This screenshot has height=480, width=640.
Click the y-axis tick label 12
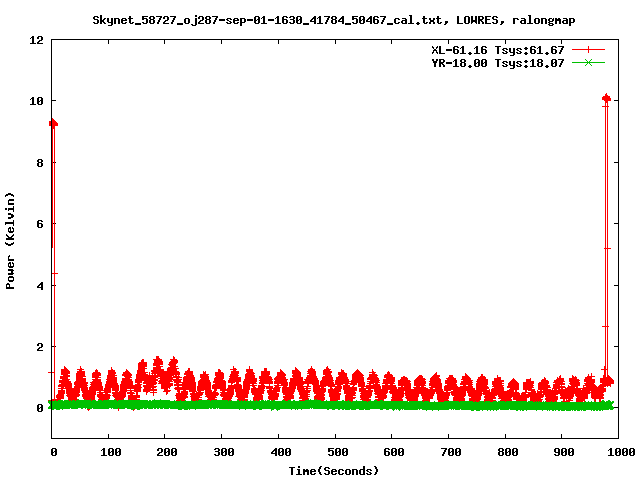(x=36, y=40)
